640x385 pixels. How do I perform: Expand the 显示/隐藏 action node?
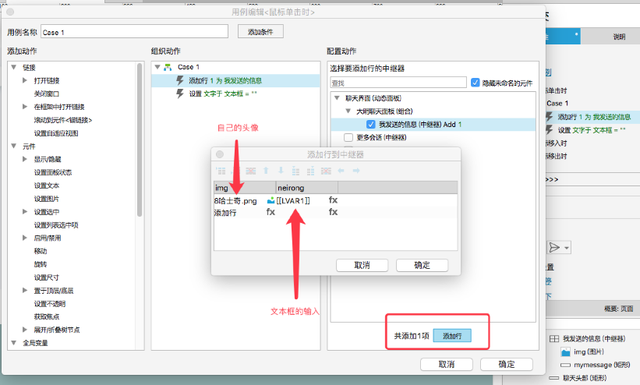pyautogui.click(x=25, y=159)
